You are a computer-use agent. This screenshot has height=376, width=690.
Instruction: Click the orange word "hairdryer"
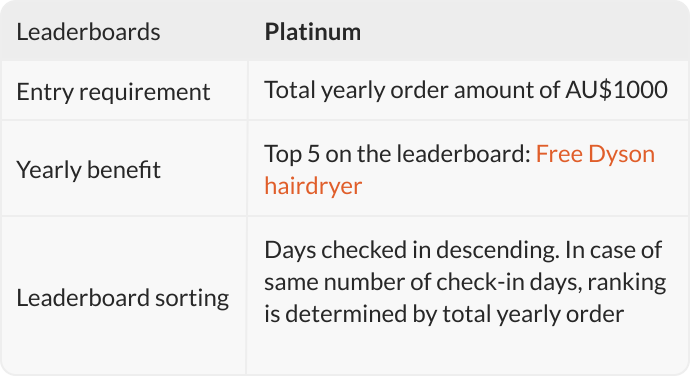point(313,186)
